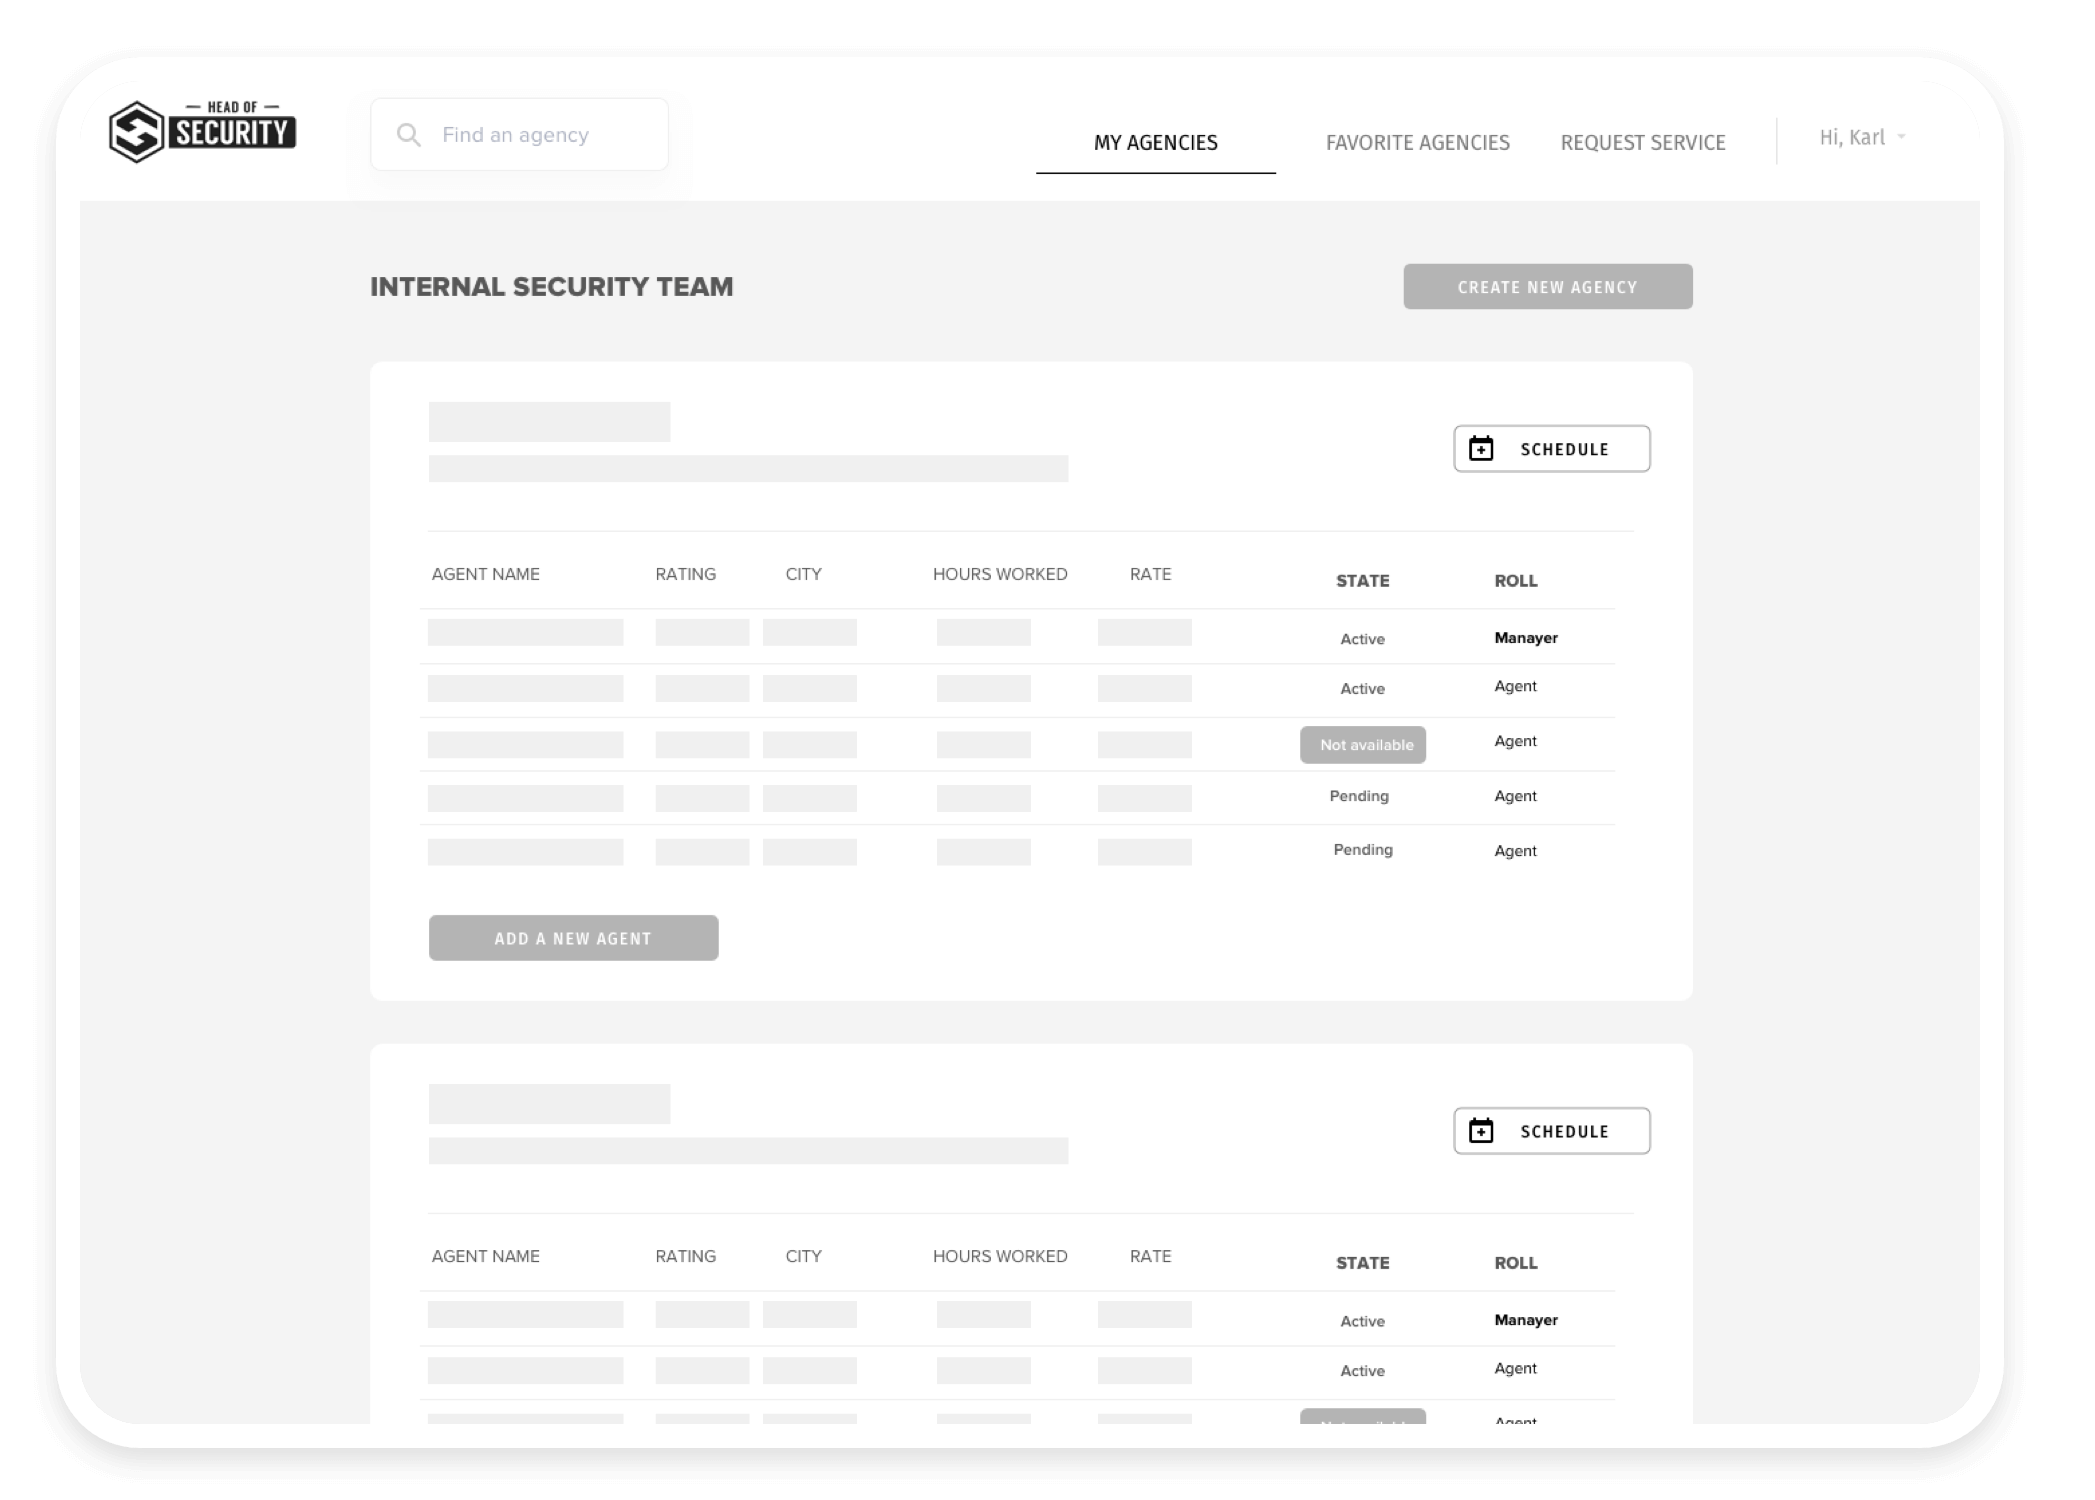Image resolution: width=2095 pixels, height=1500 pixels.
Task: Click the Create New Agency button
Action: (x=1547, y=287)
